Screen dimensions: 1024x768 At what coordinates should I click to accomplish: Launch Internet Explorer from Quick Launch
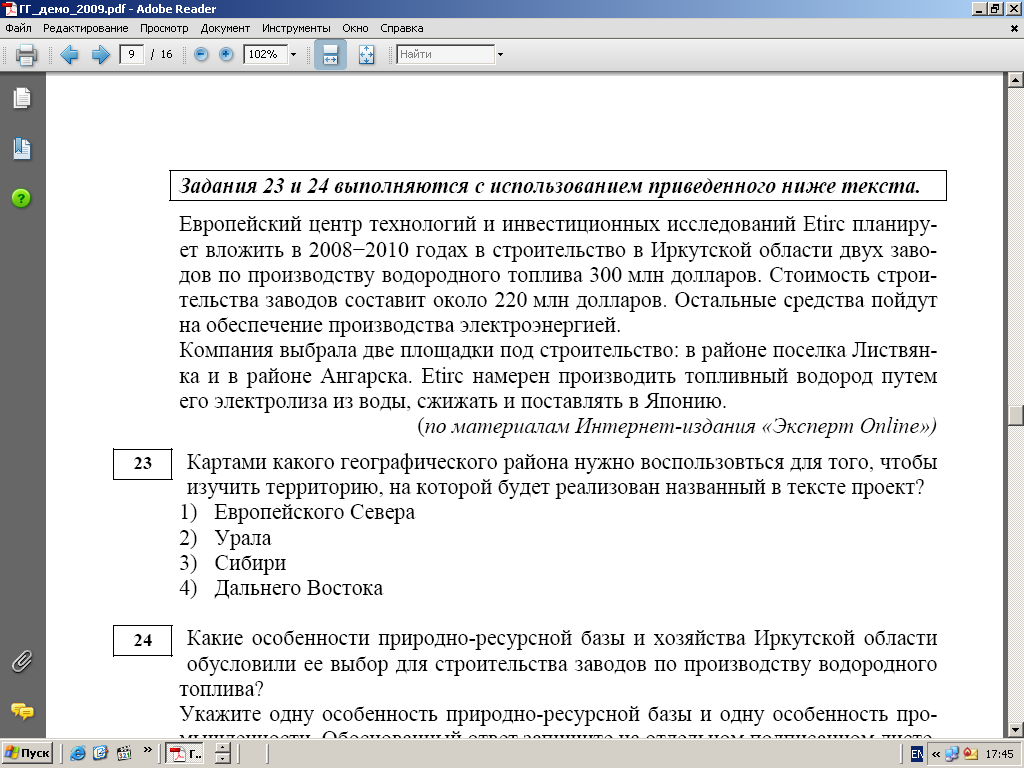click(x=78, y=753)
